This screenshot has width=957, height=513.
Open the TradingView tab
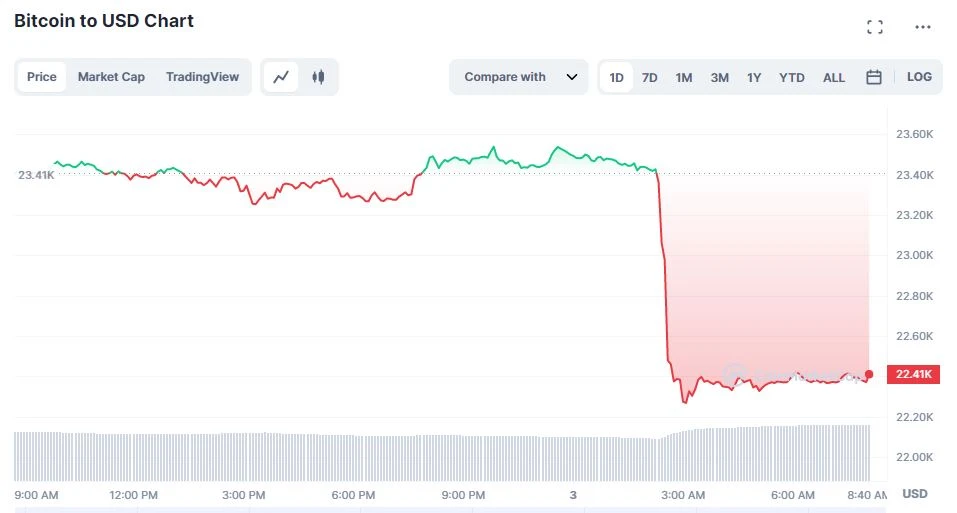(x=202, y=77)
